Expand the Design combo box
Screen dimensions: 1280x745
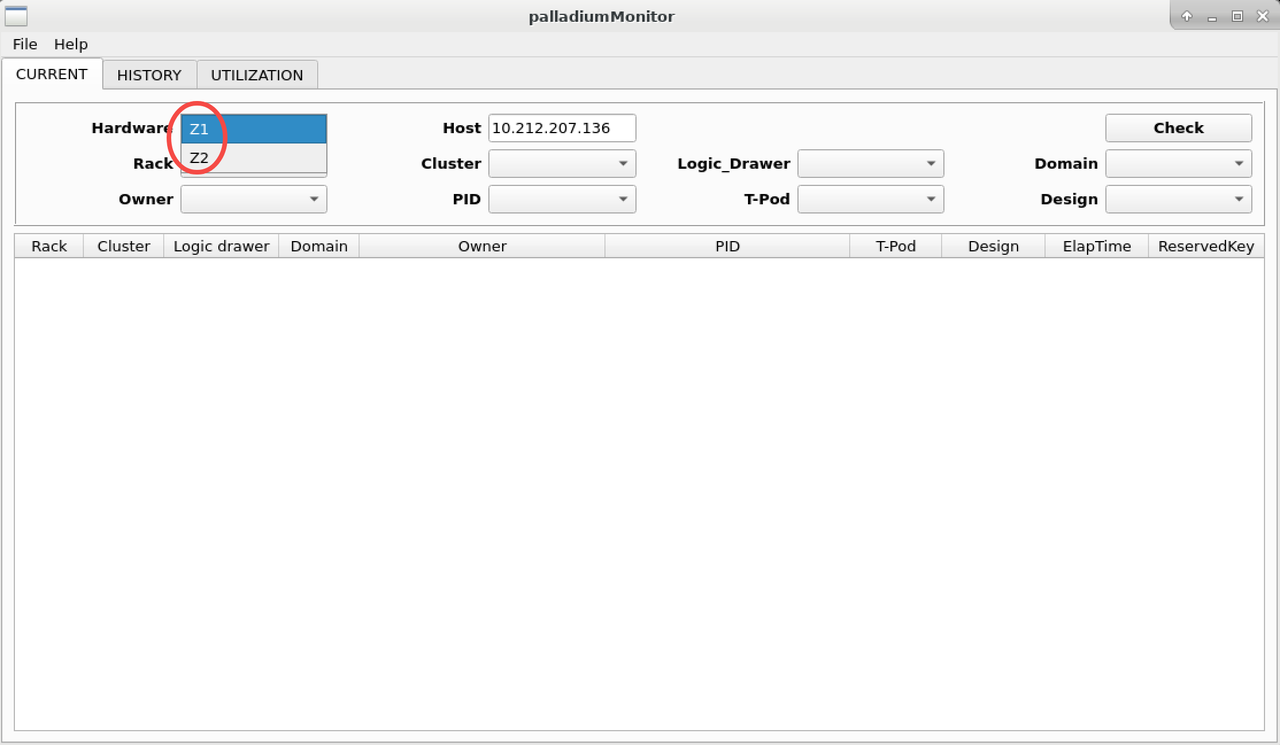coord(1178,199)
